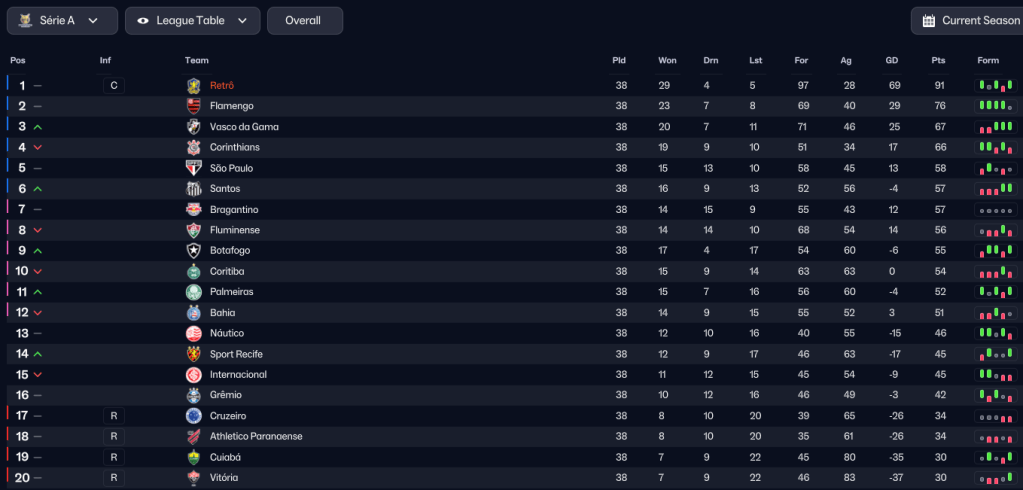Screen dimensions: 1023x490
Task: Click the São Paulo crest icon
Action: (x=194, y=168)
